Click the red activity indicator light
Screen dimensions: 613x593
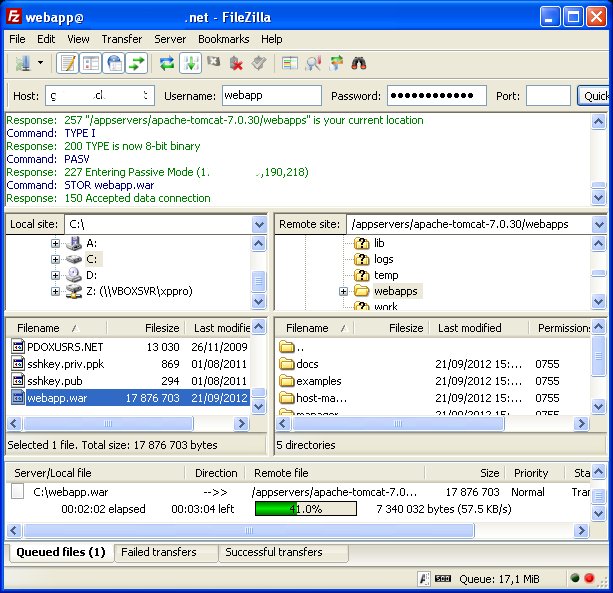[x=589, y=578]
